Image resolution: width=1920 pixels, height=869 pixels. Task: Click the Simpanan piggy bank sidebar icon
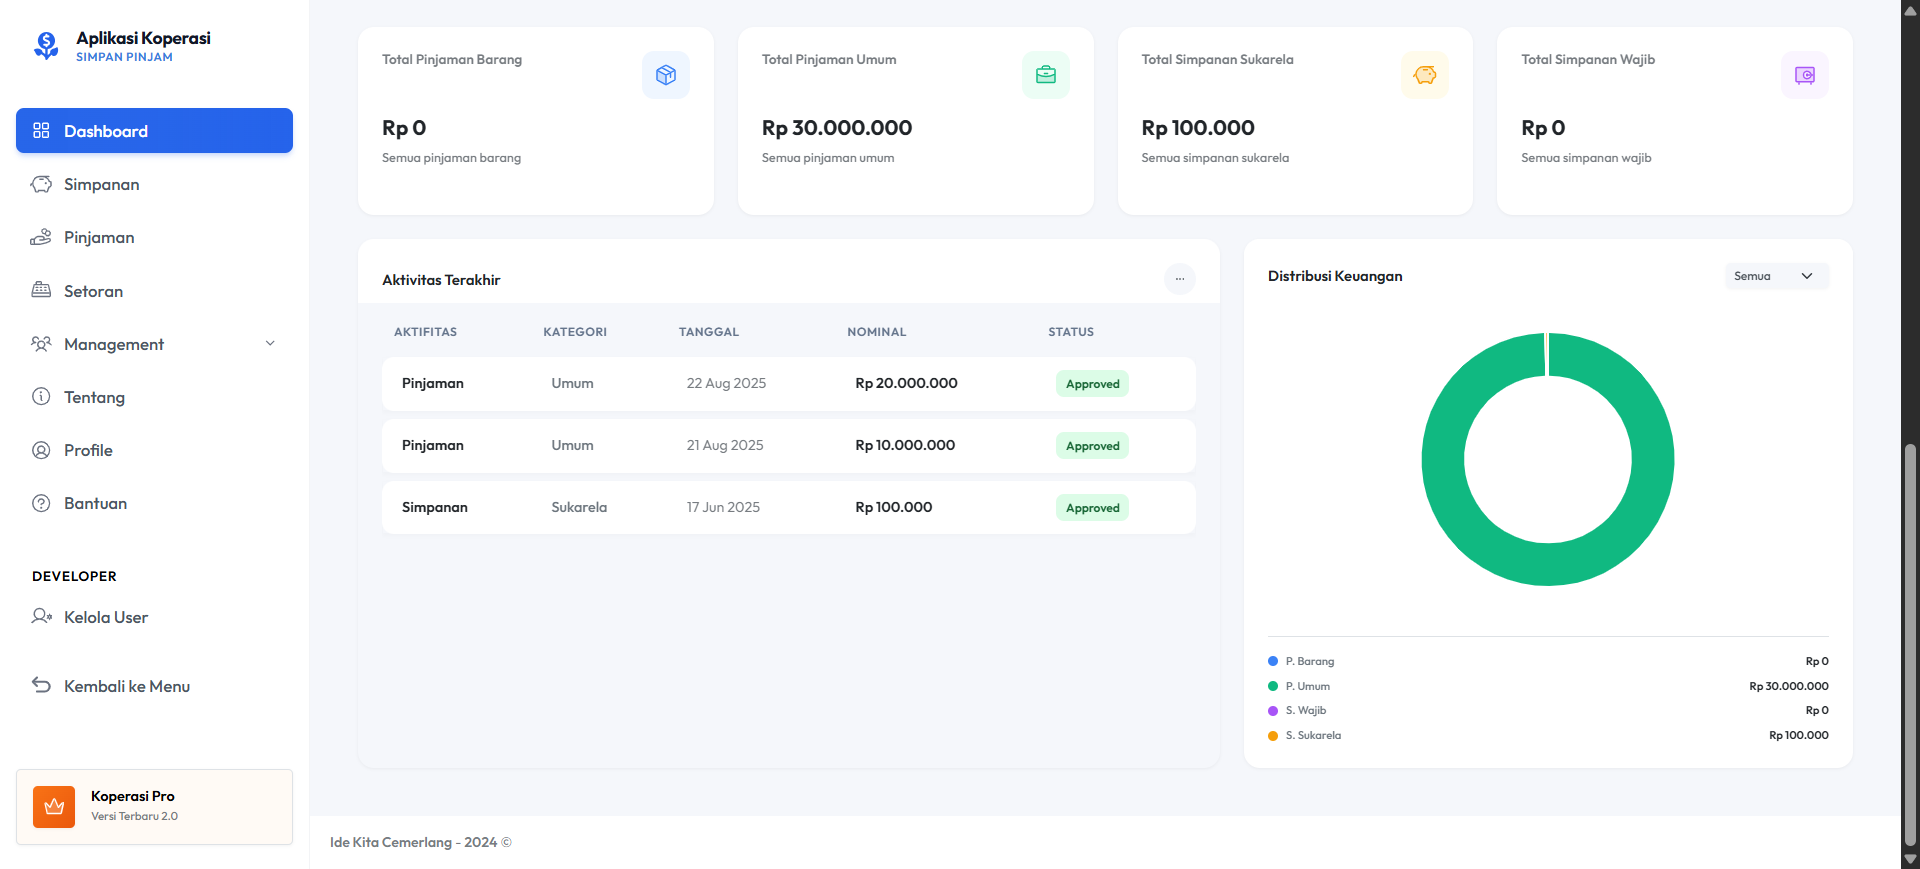41,184
